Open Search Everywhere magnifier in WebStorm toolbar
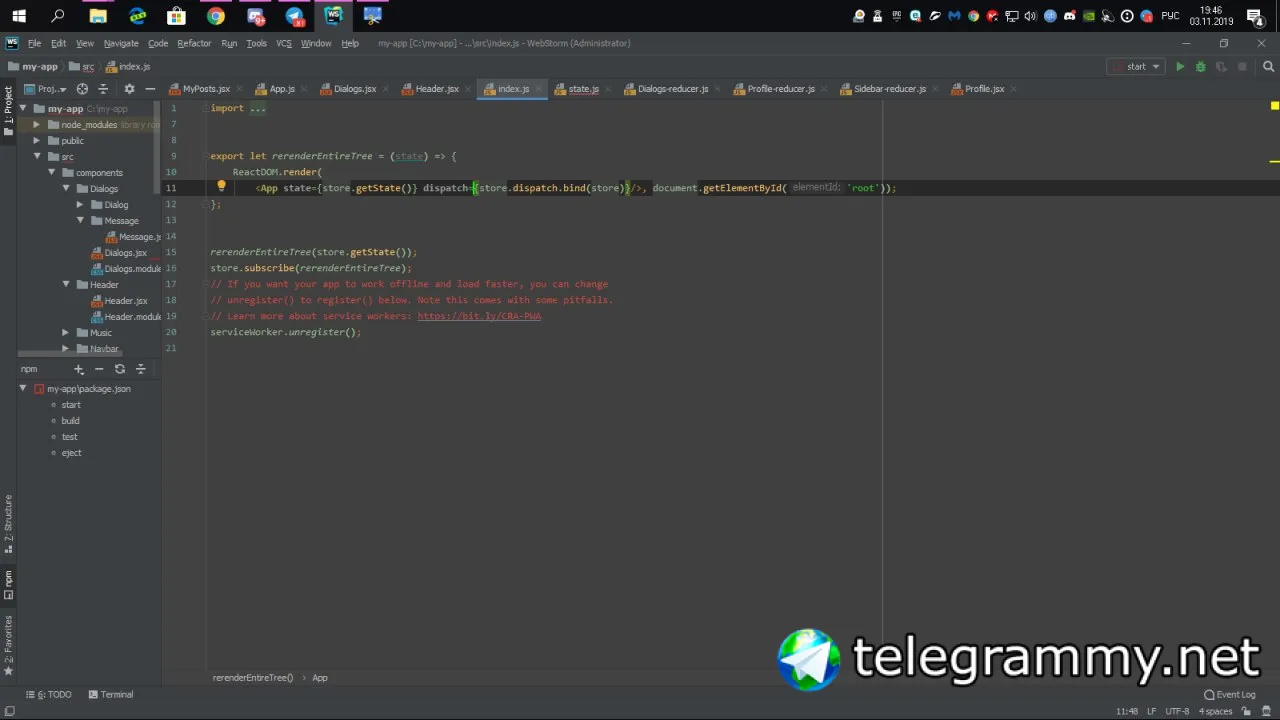 point(1269,67)
